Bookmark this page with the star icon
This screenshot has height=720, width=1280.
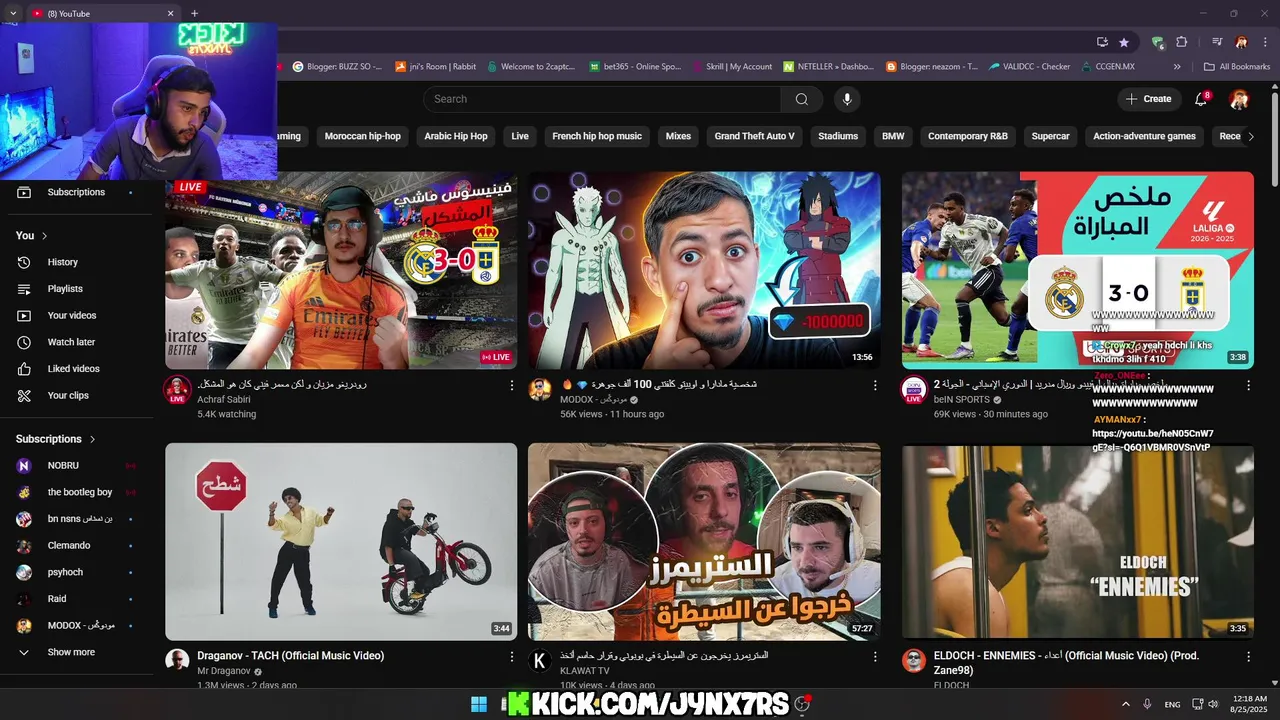tap(1124, 42)
